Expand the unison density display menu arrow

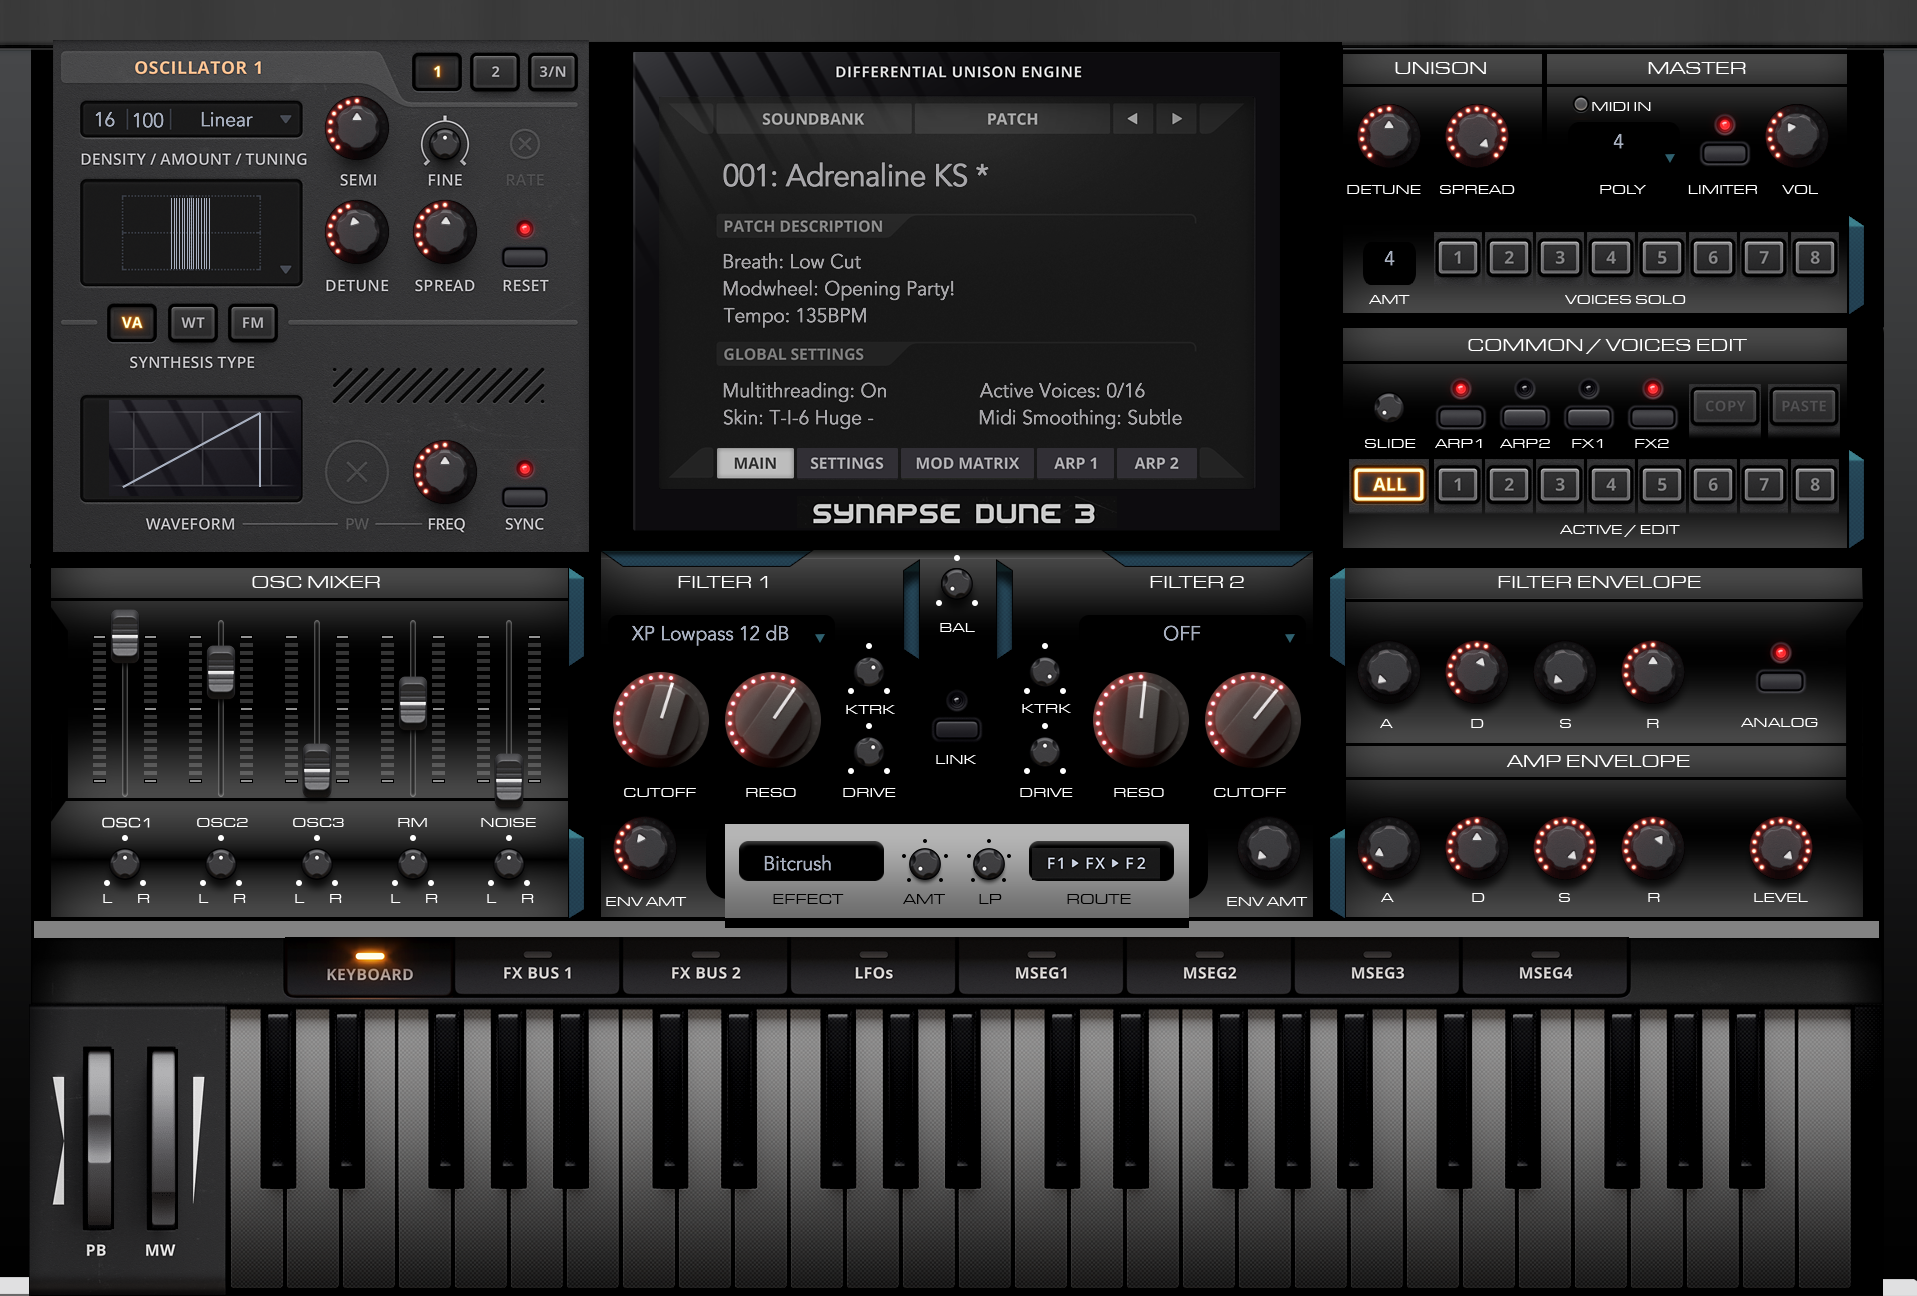click(x=286, y=269)
